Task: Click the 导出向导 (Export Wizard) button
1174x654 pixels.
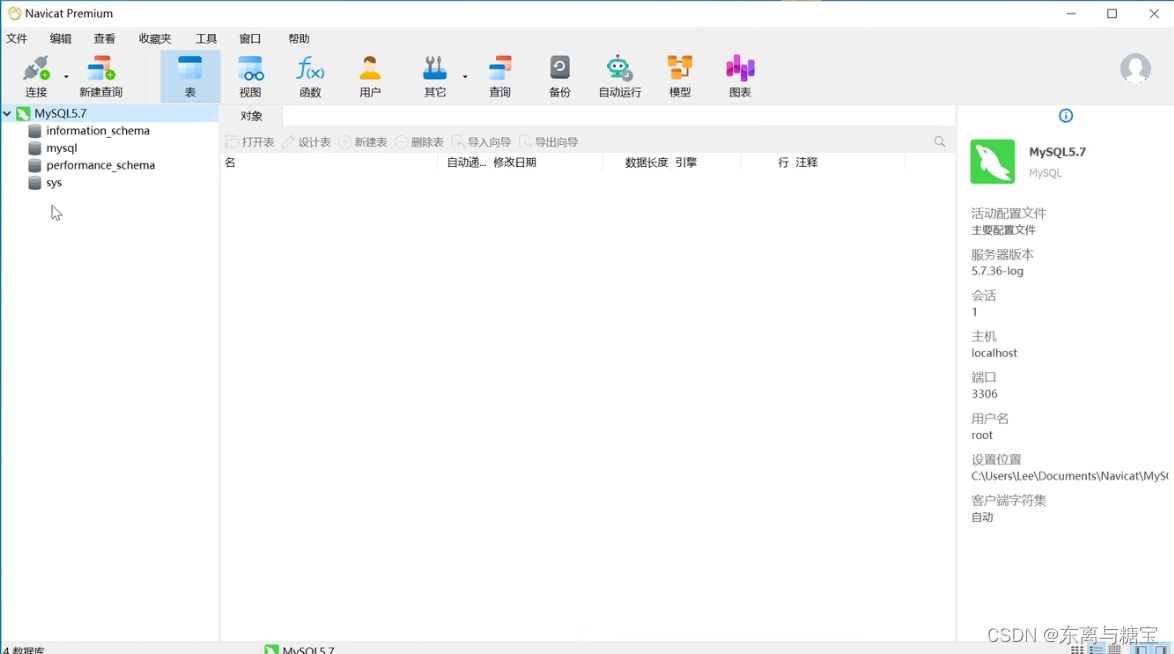Action: pos(548,142)
